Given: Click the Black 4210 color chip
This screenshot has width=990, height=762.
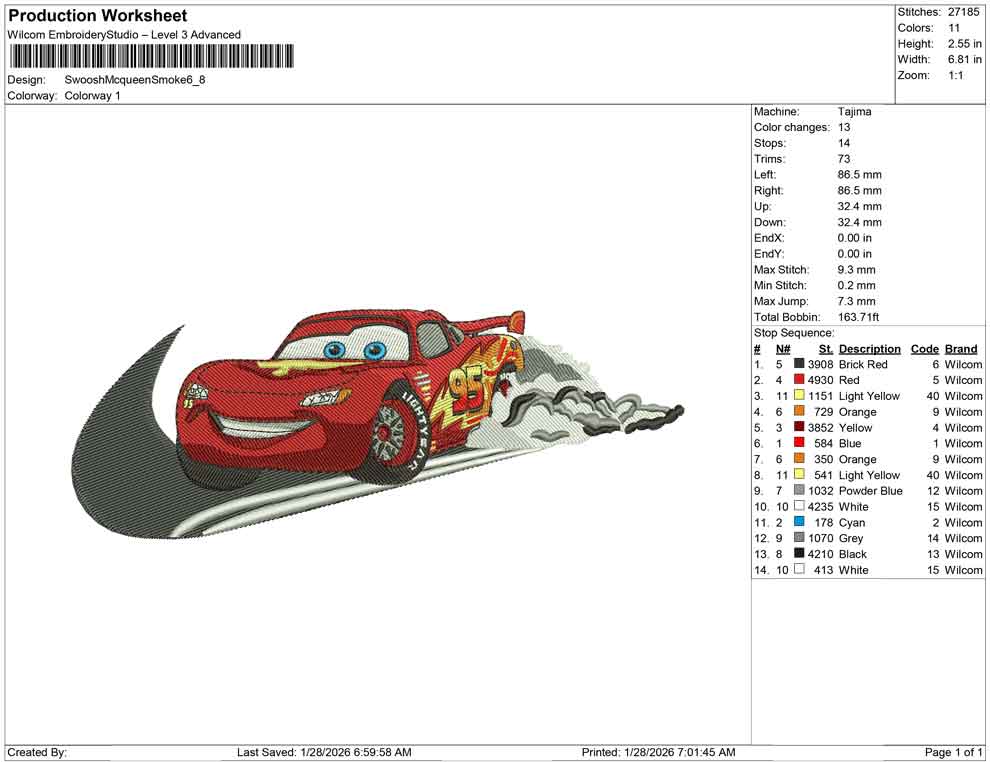Looking at the screenshot, I should [x=798, y=554].
